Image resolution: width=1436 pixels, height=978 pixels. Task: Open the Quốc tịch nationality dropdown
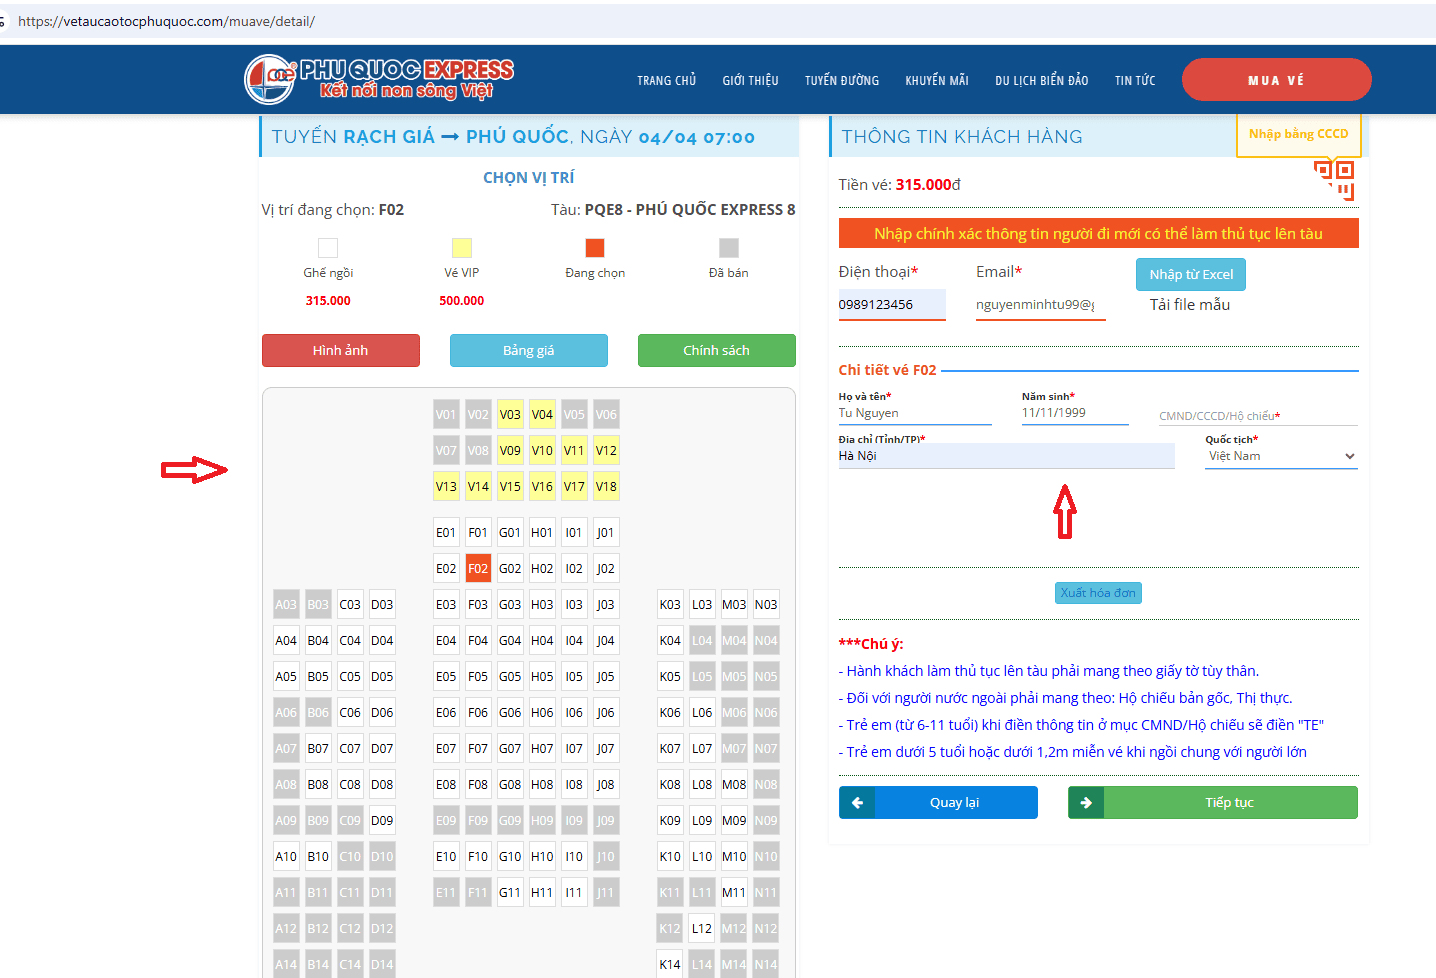pyautogui.click(x=1281, y=456)
